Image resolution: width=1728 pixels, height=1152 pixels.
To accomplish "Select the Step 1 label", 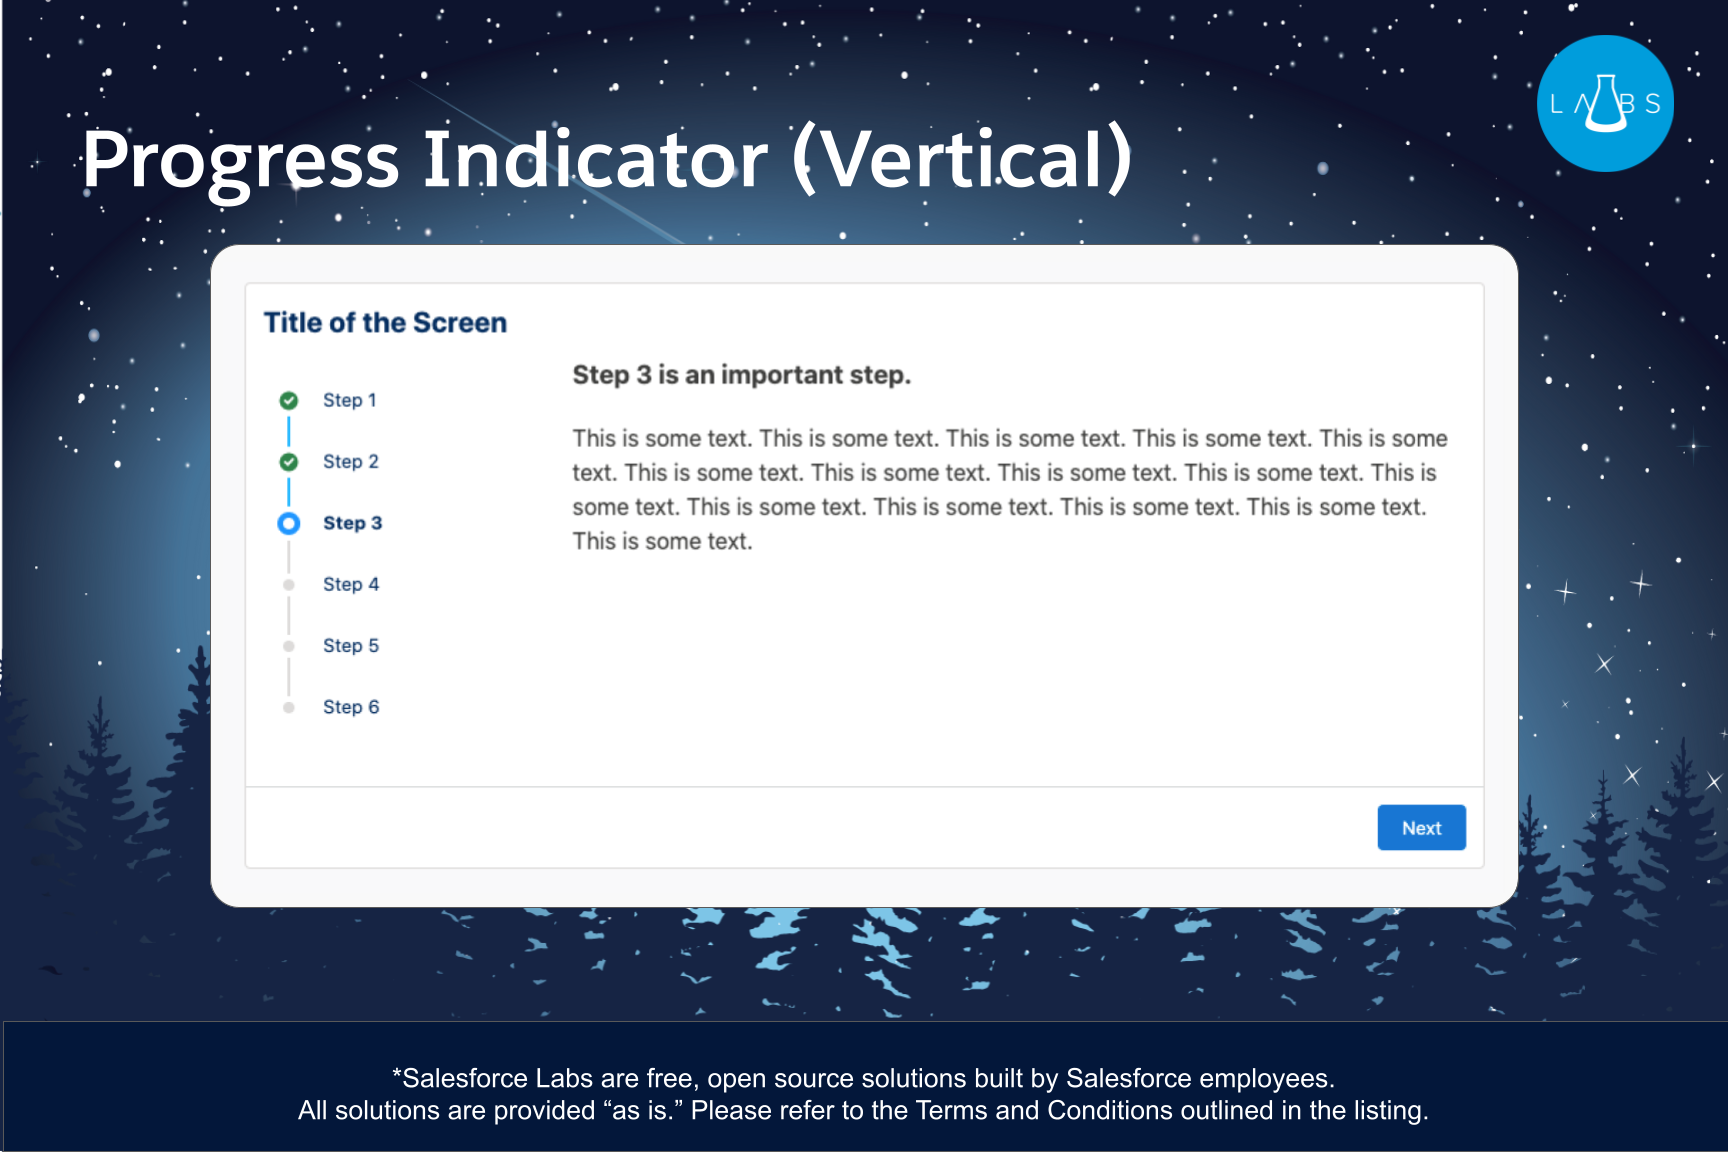I will (349, 400).
